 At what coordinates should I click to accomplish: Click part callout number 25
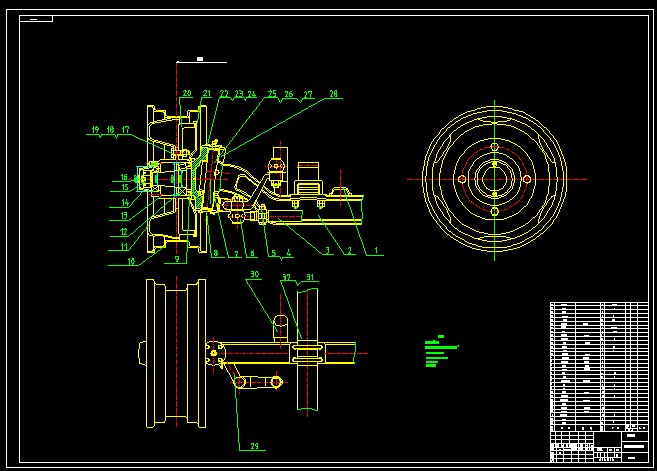point(271,94)
